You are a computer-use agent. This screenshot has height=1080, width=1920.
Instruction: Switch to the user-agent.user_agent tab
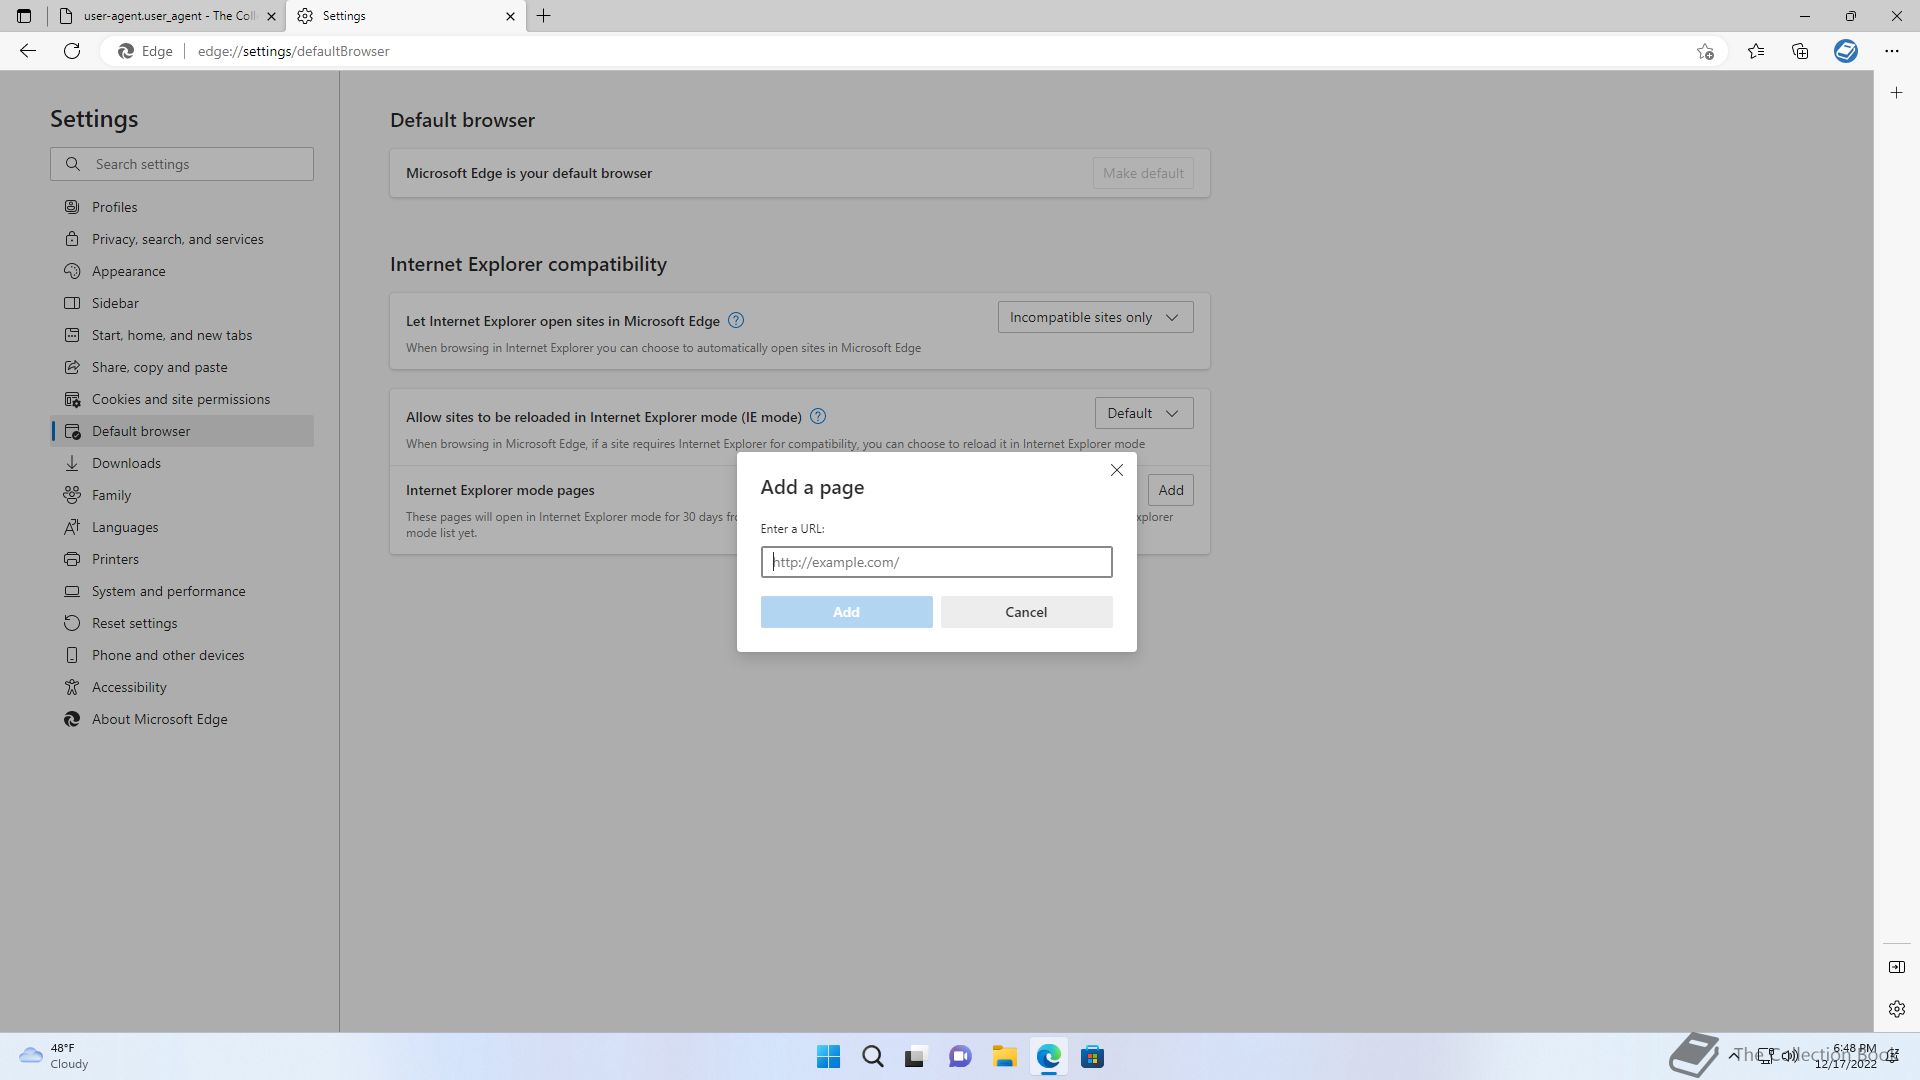point(167,16)
